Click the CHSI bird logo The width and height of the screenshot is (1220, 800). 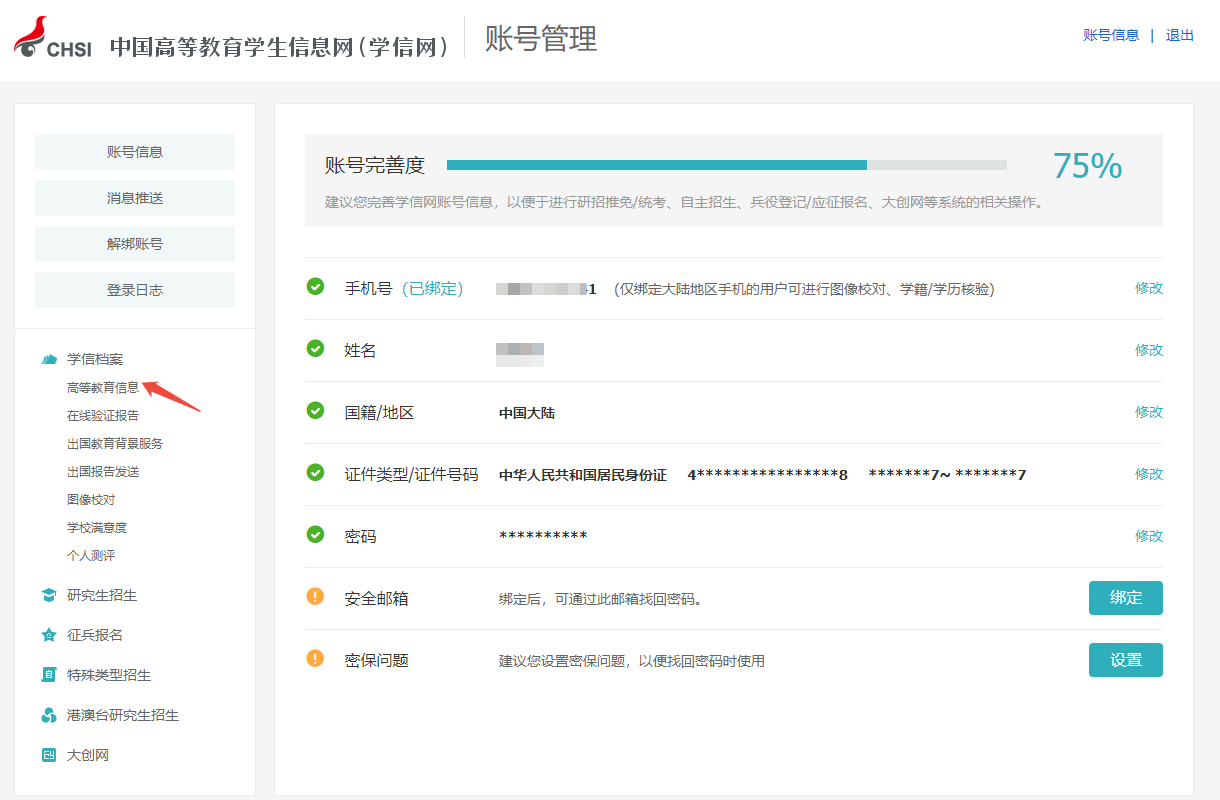click(x=52, y=38)
